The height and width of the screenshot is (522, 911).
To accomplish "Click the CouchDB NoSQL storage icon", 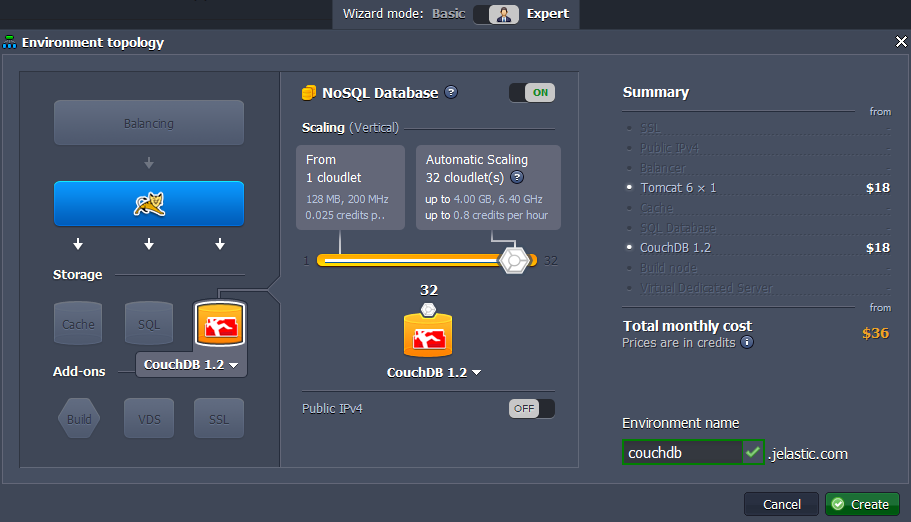I will (220, 324).
